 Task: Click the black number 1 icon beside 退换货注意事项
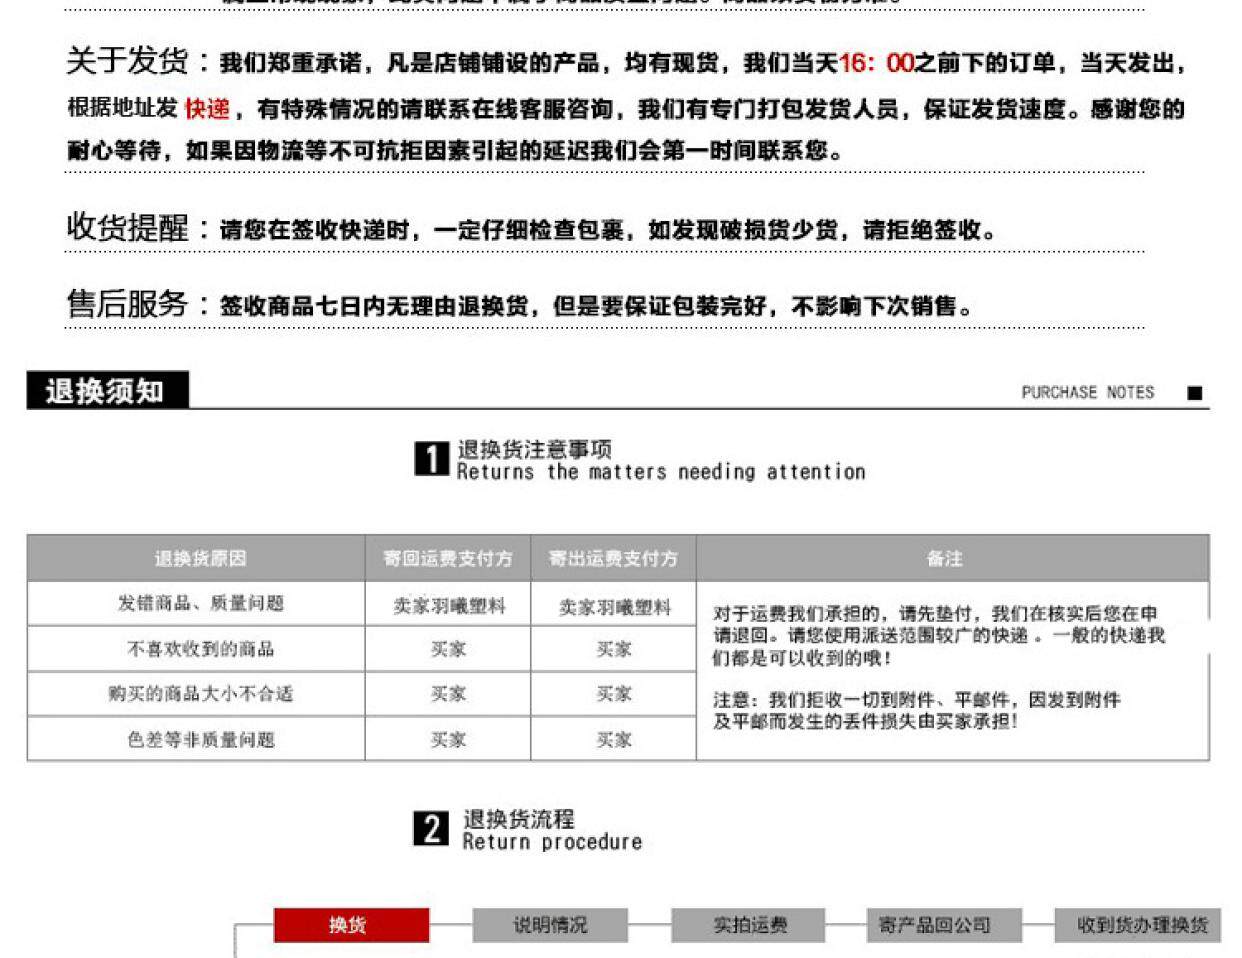(x=431, y=459)
